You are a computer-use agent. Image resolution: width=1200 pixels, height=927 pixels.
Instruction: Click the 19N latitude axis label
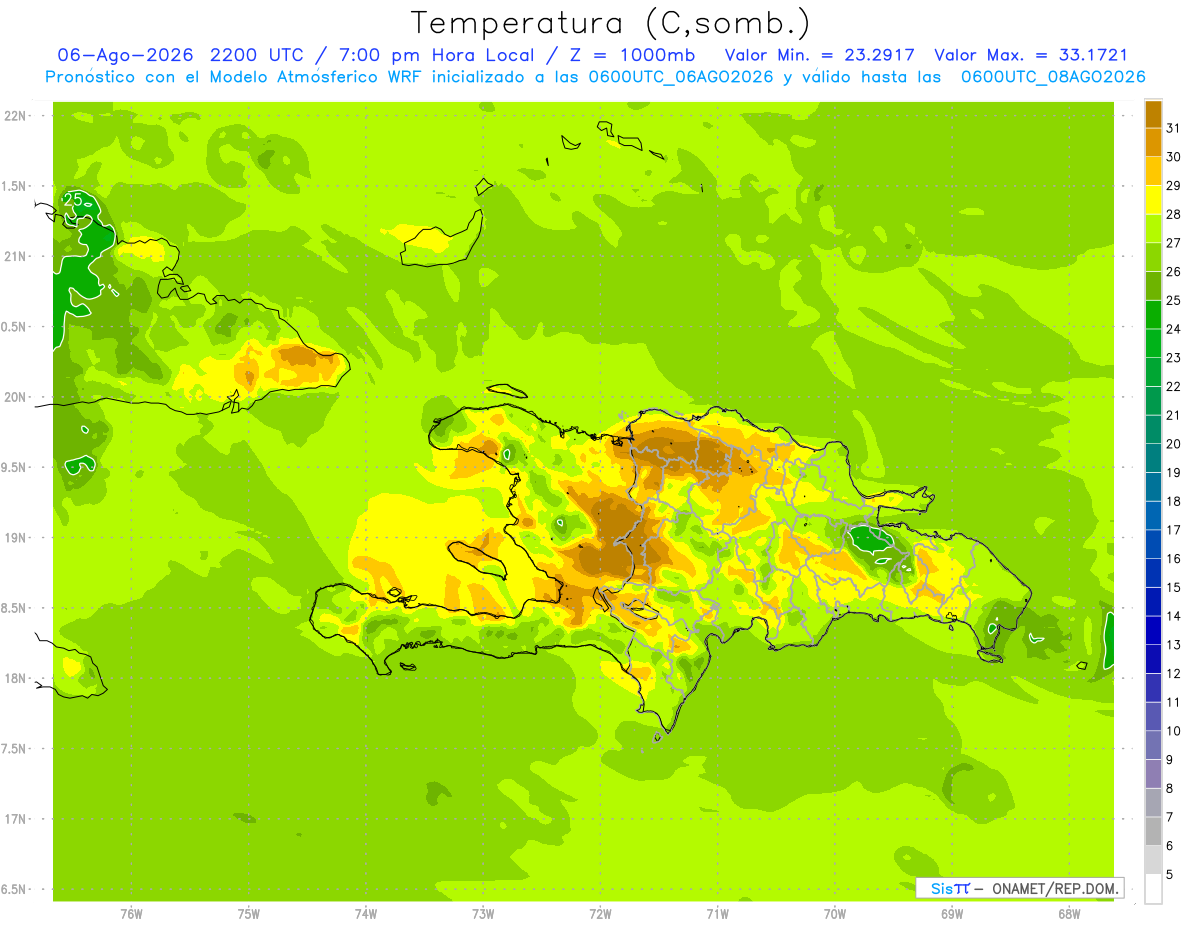14,538
